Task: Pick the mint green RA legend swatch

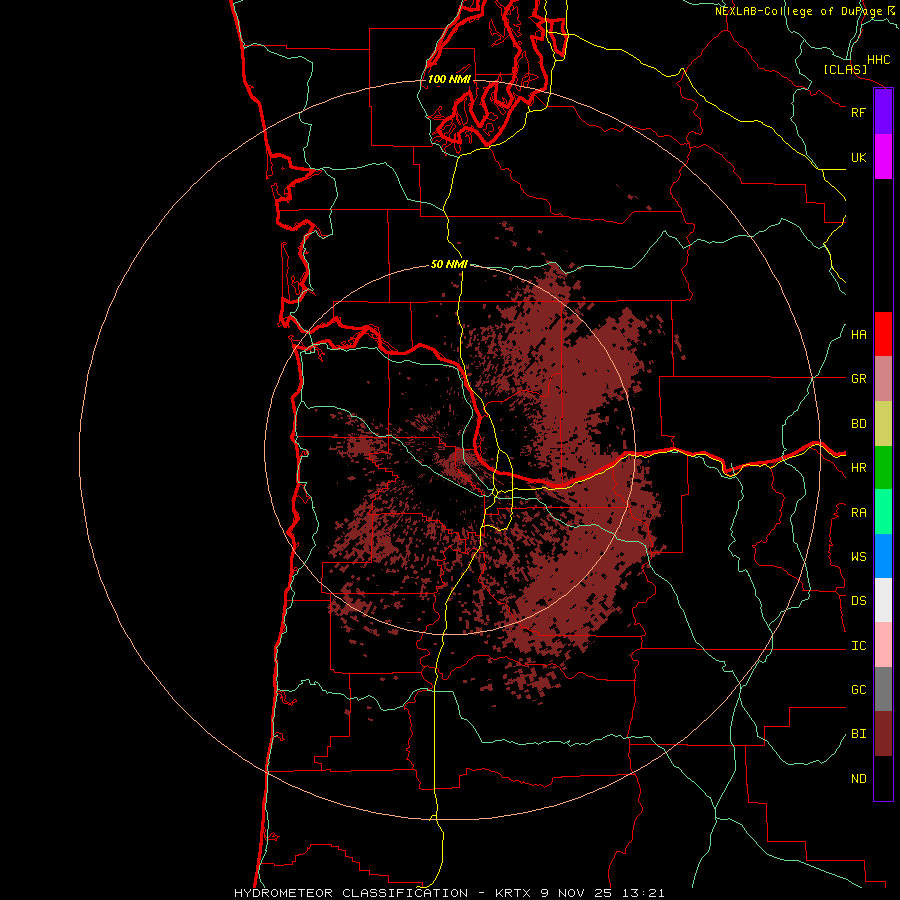Action: pyautogui.click(x=883, y=512)
